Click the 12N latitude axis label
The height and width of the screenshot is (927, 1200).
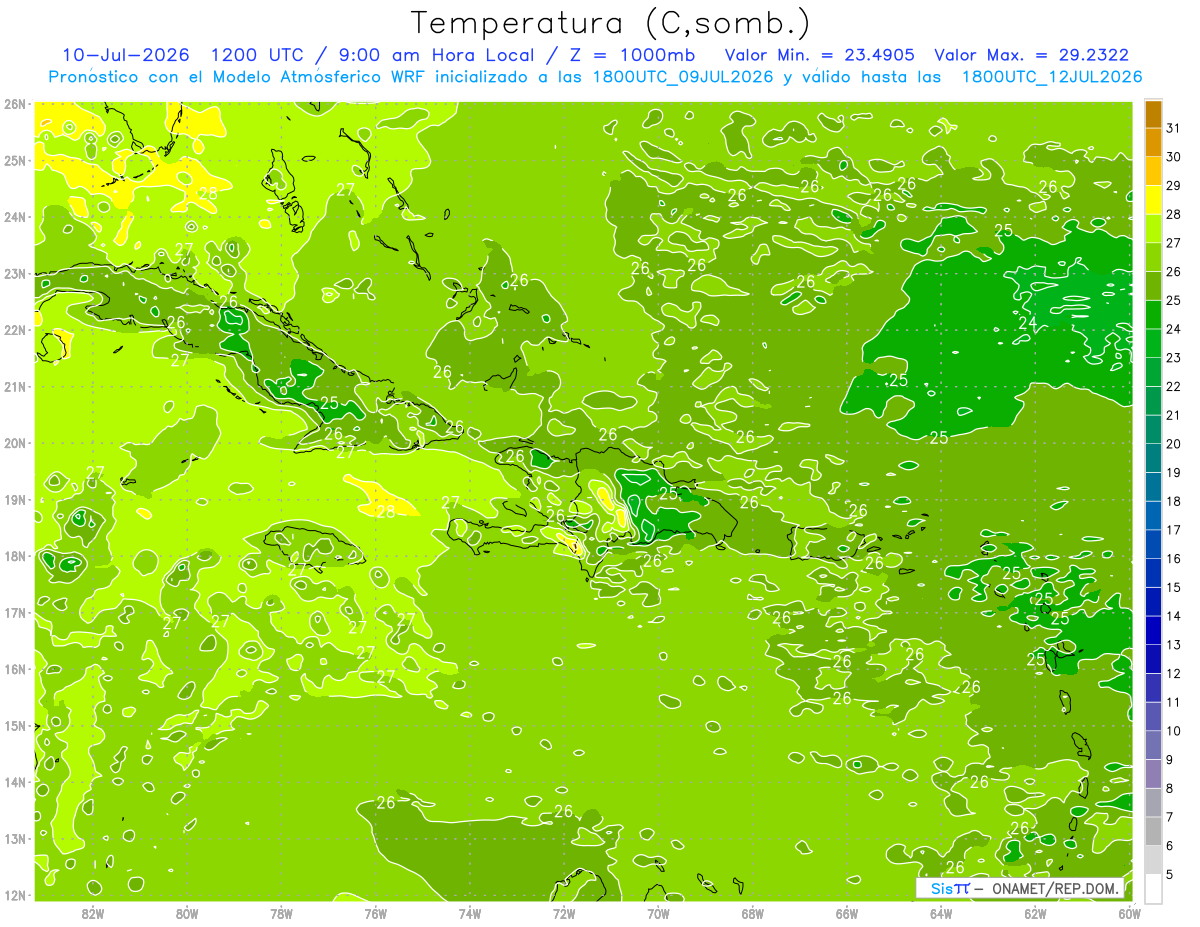point(15,895)
